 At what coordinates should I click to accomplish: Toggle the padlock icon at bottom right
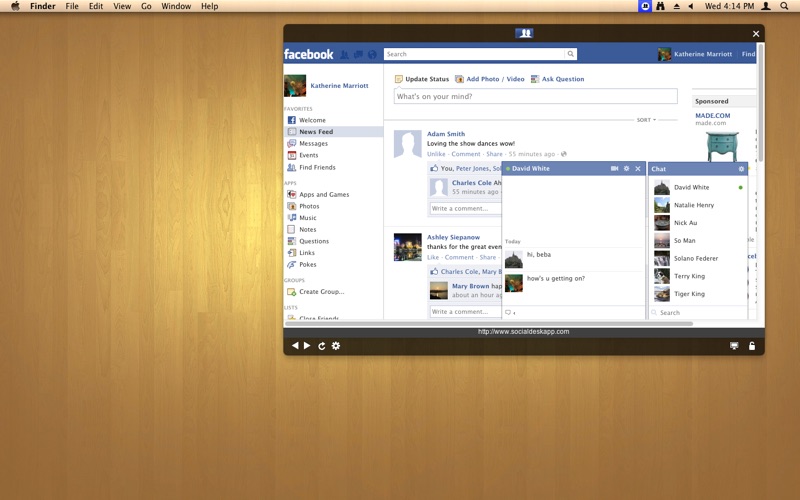(x=752, y=346)
